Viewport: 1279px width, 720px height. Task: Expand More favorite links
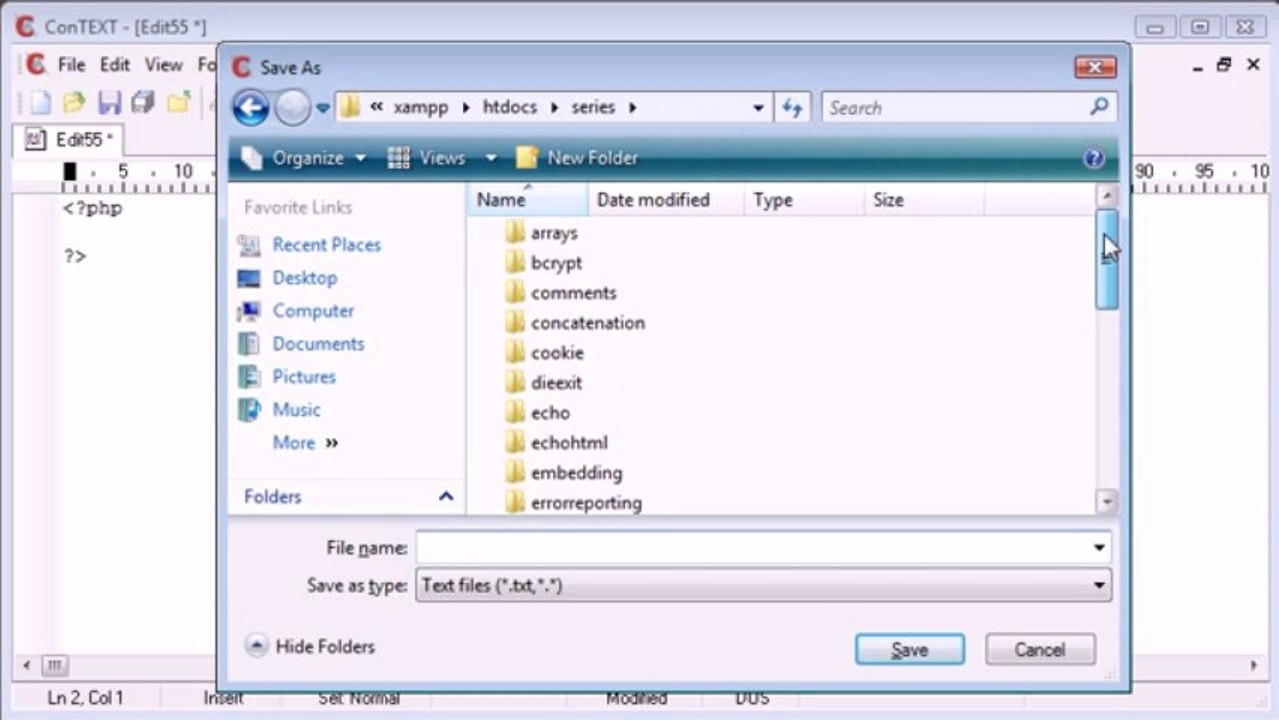tap(306, 443)
